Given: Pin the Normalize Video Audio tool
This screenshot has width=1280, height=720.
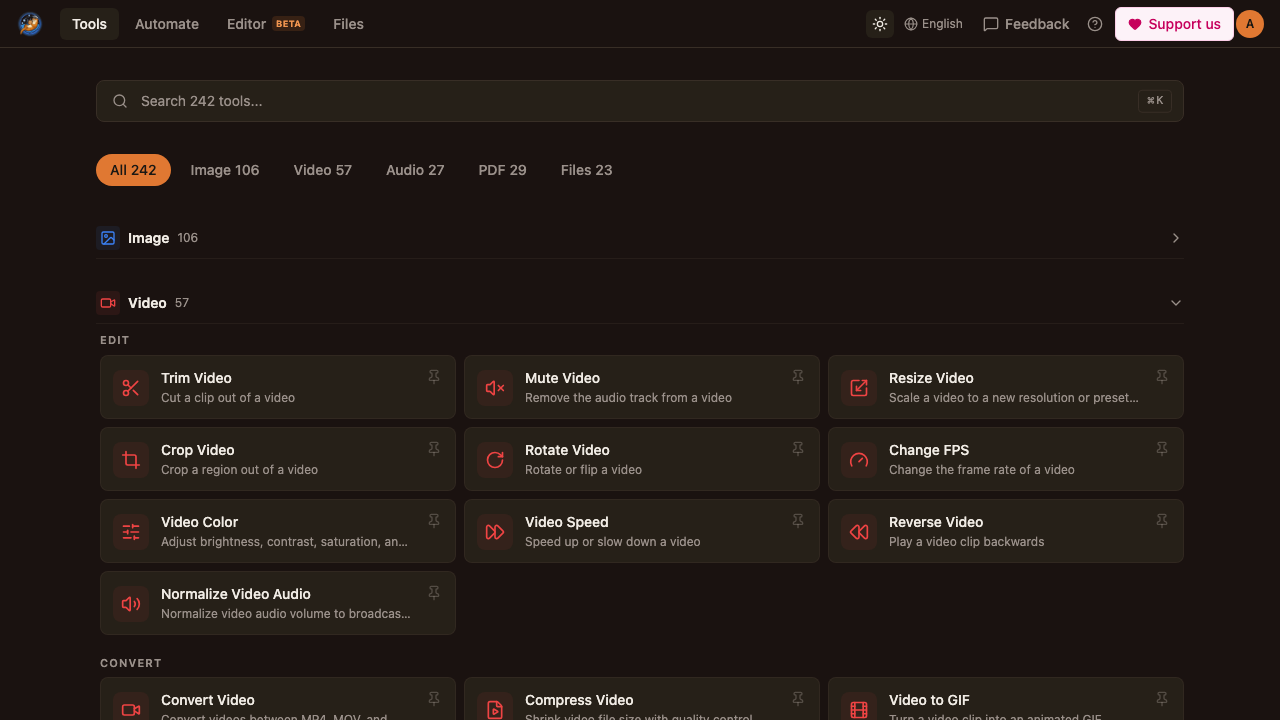Looking at the screenshot, I should coord(434,593).
